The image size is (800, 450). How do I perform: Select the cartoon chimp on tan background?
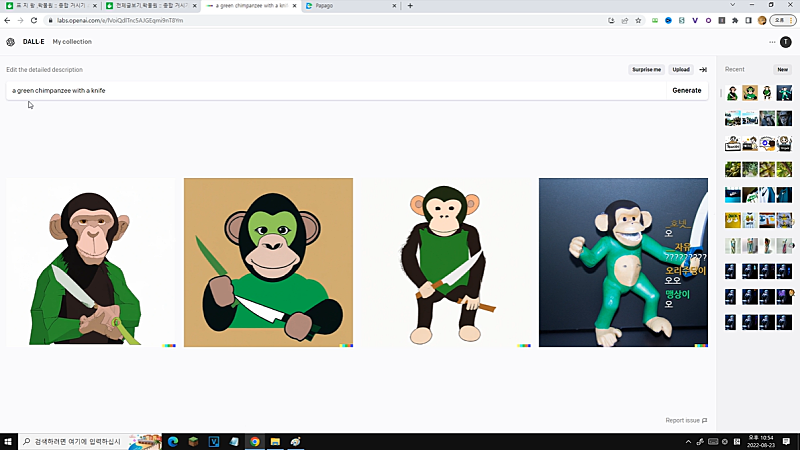(x=268, y=262)
